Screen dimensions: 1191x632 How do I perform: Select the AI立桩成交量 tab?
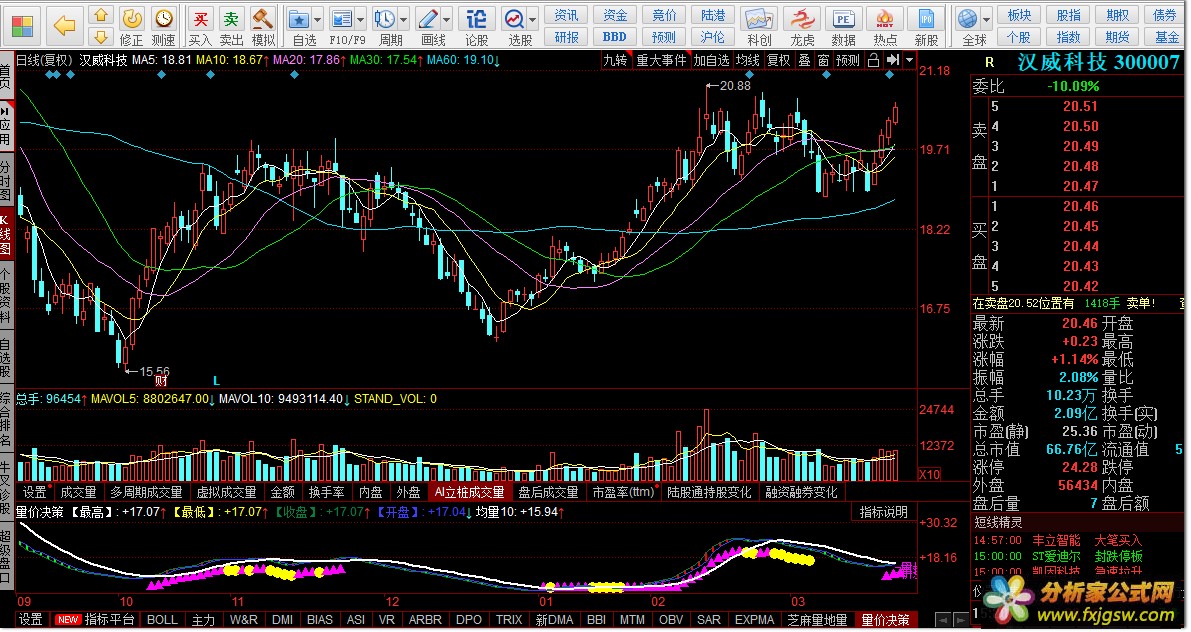click(x=469, y=492)
